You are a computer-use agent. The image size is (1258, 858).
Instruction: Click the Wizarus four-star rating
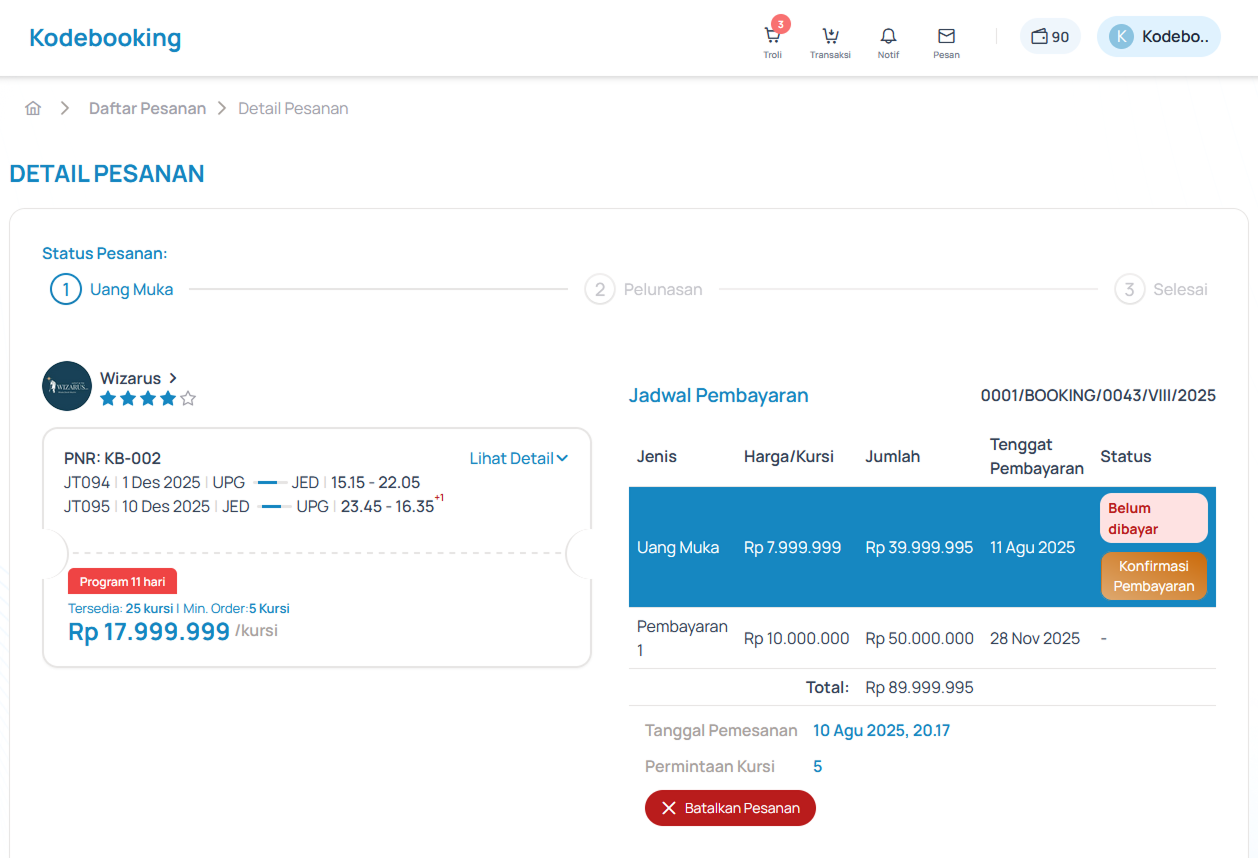point(148,399)
